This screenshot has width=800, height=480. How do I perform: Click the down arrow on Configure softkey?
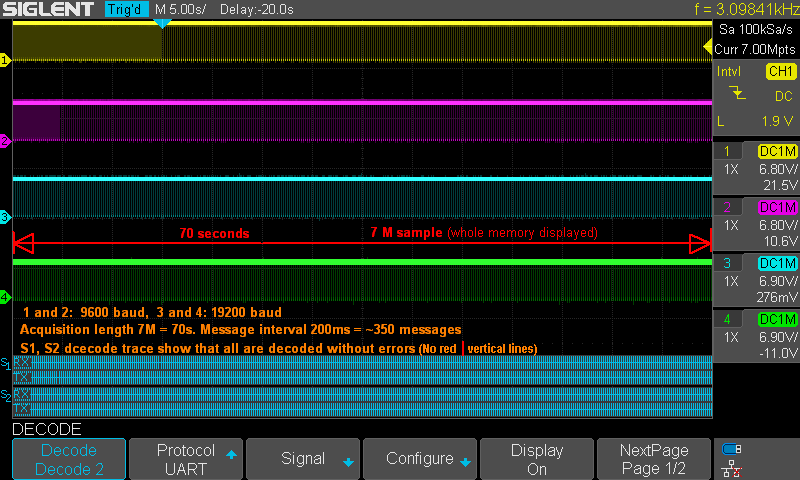[x=465, y=462]
